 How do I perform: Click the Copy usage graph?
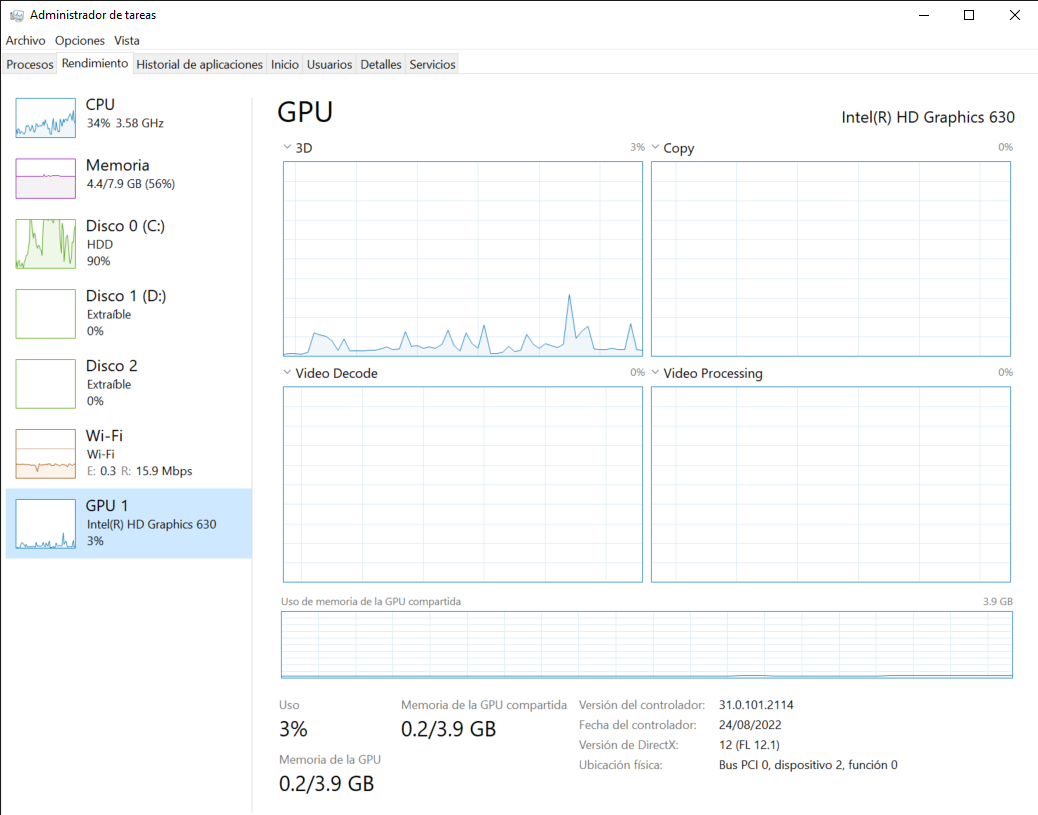point(831,259)
